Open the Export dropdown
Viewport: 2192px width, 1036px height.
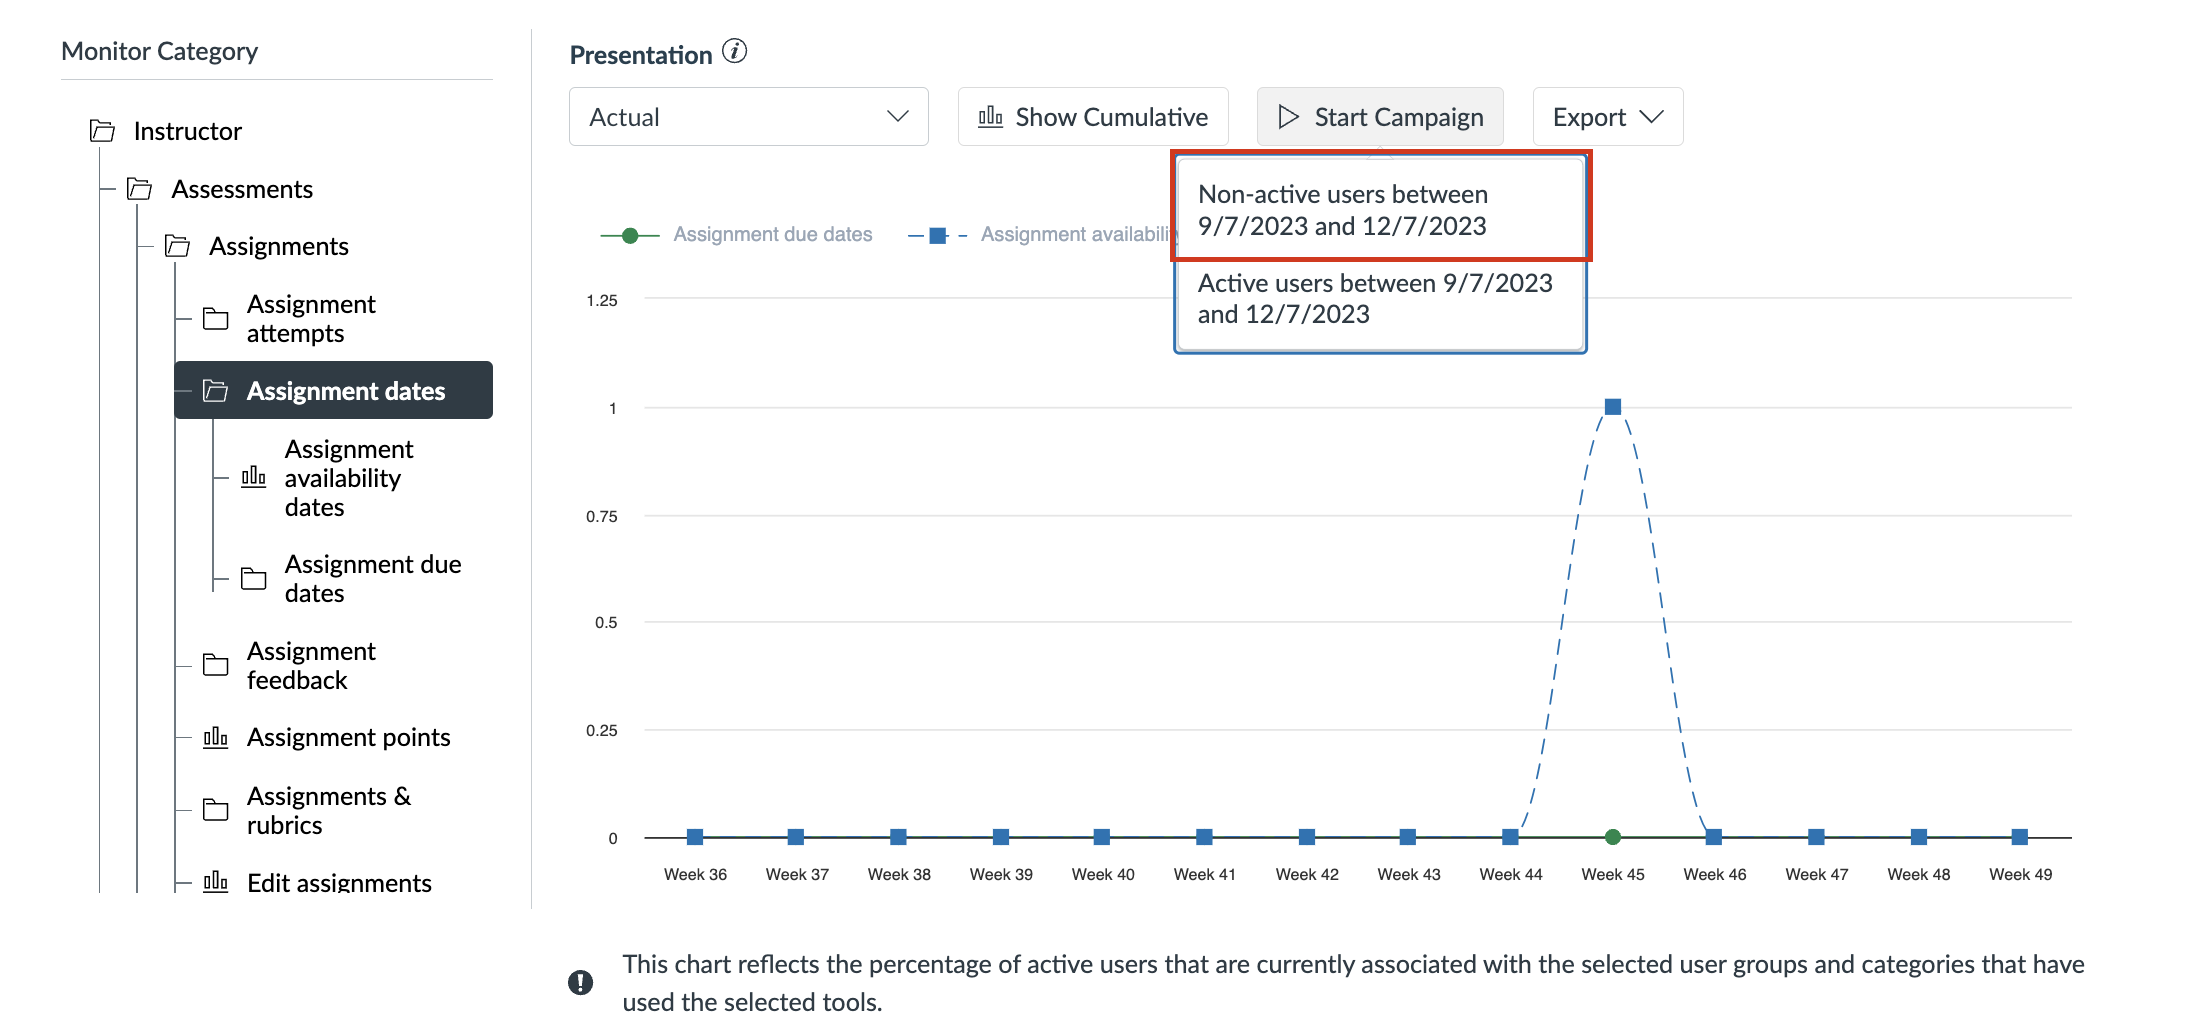[x=1606, y=116]
